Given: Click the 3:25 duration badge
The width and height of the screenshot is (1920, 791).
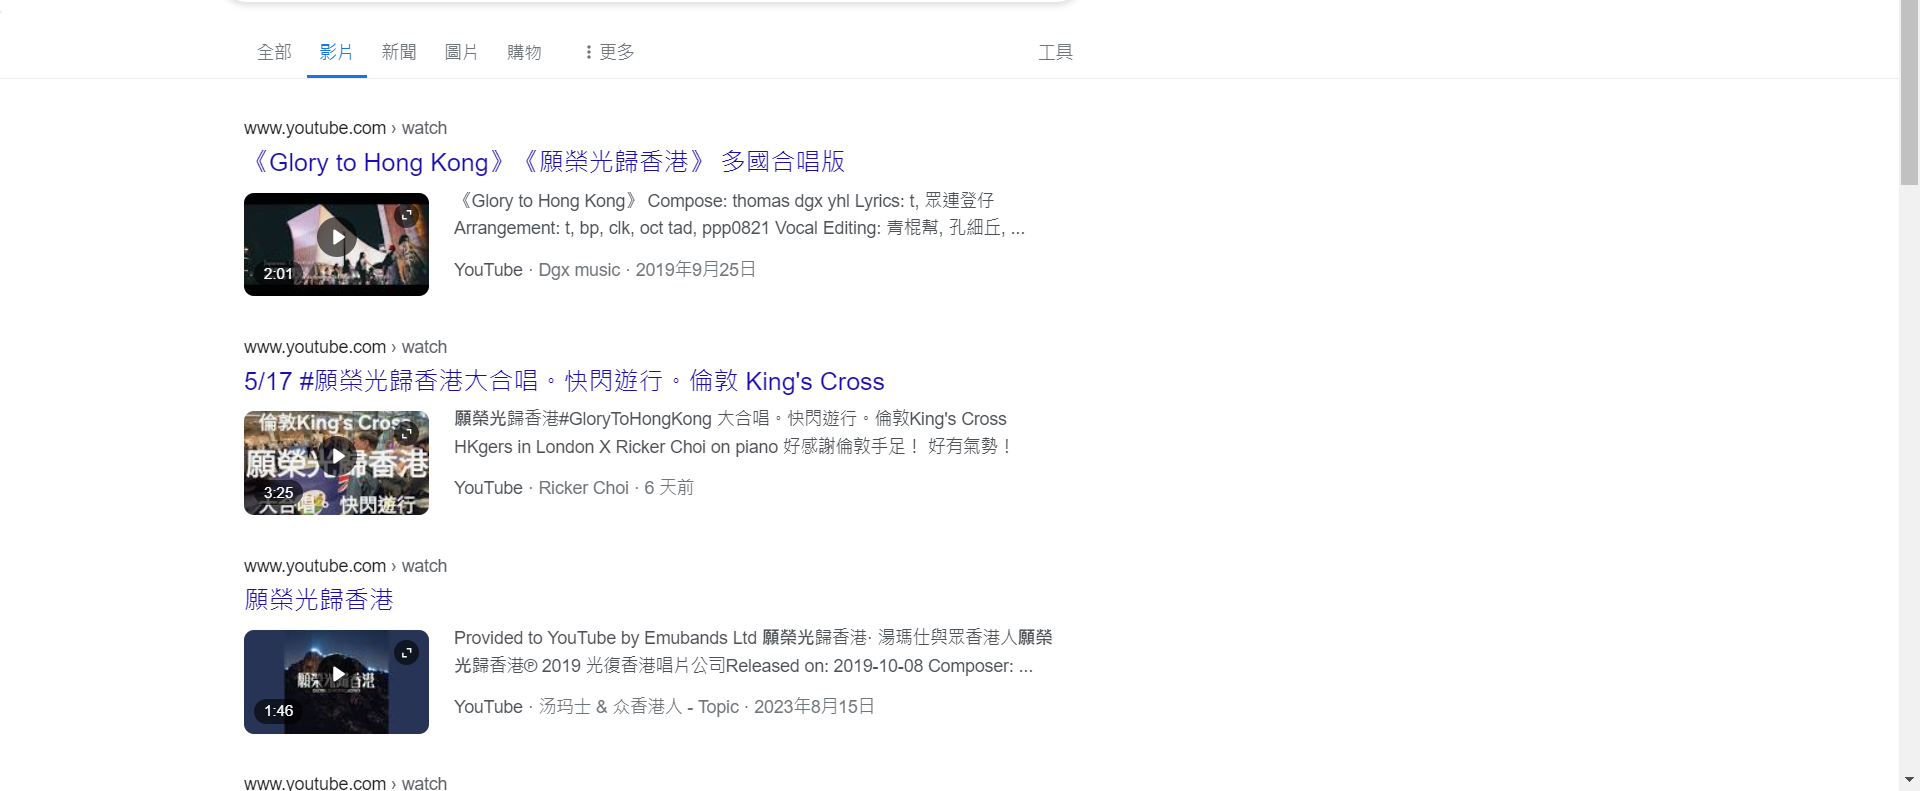Looking at the screenshot, I should pyautogui.click(x=278, y=492).
